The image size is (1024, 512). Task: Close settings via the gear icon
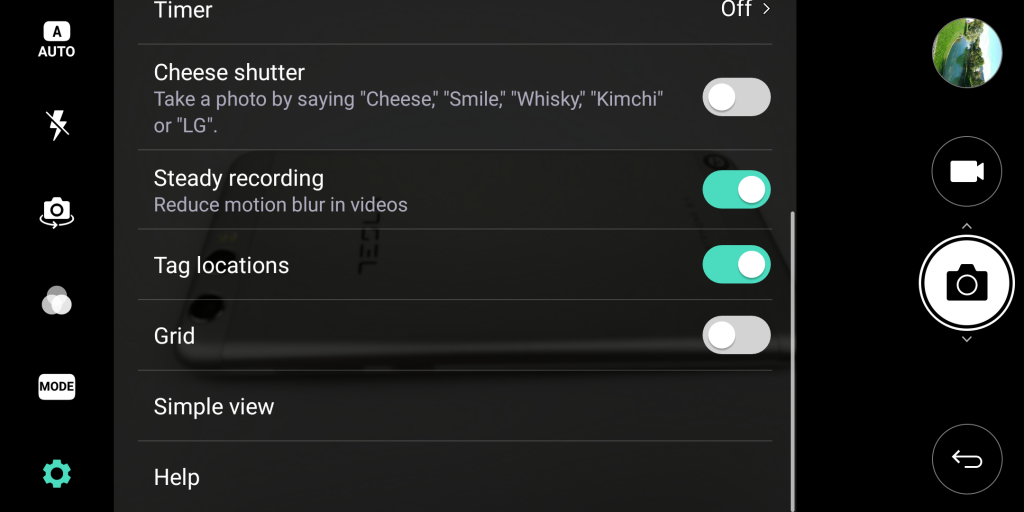tap(57, 473)
